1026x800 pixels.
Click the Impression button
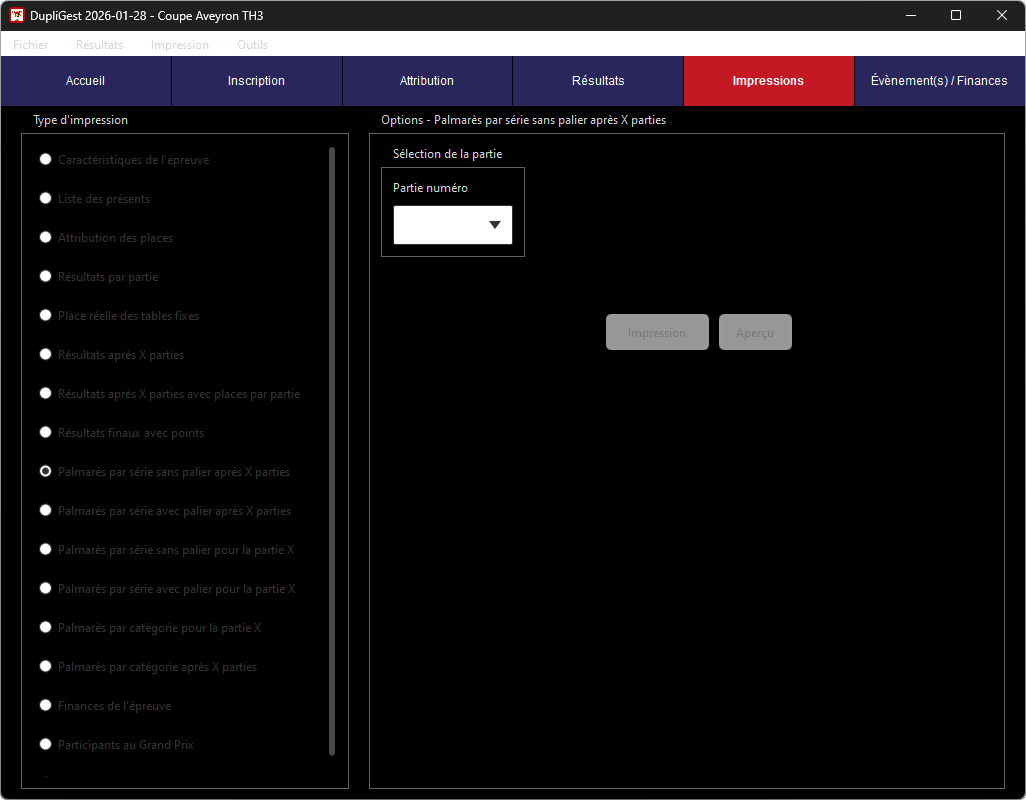coord(657,333)
